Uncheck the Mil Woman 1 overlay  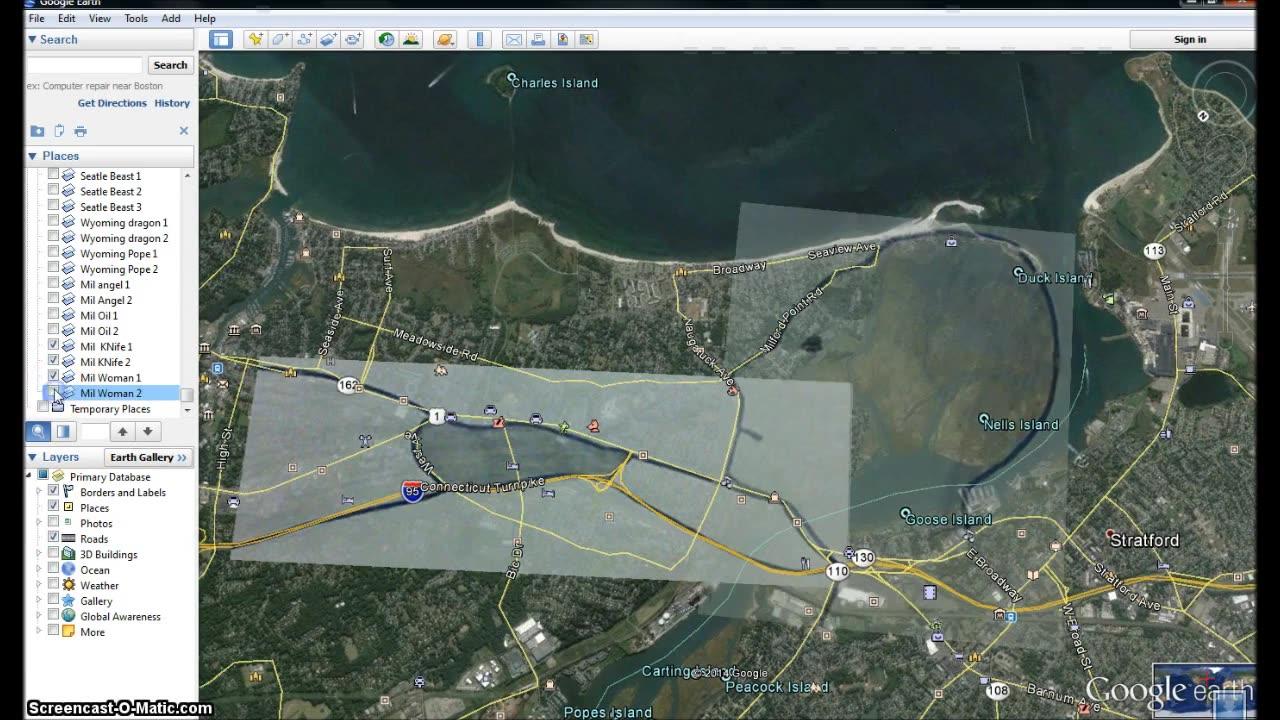coord(54,377)
